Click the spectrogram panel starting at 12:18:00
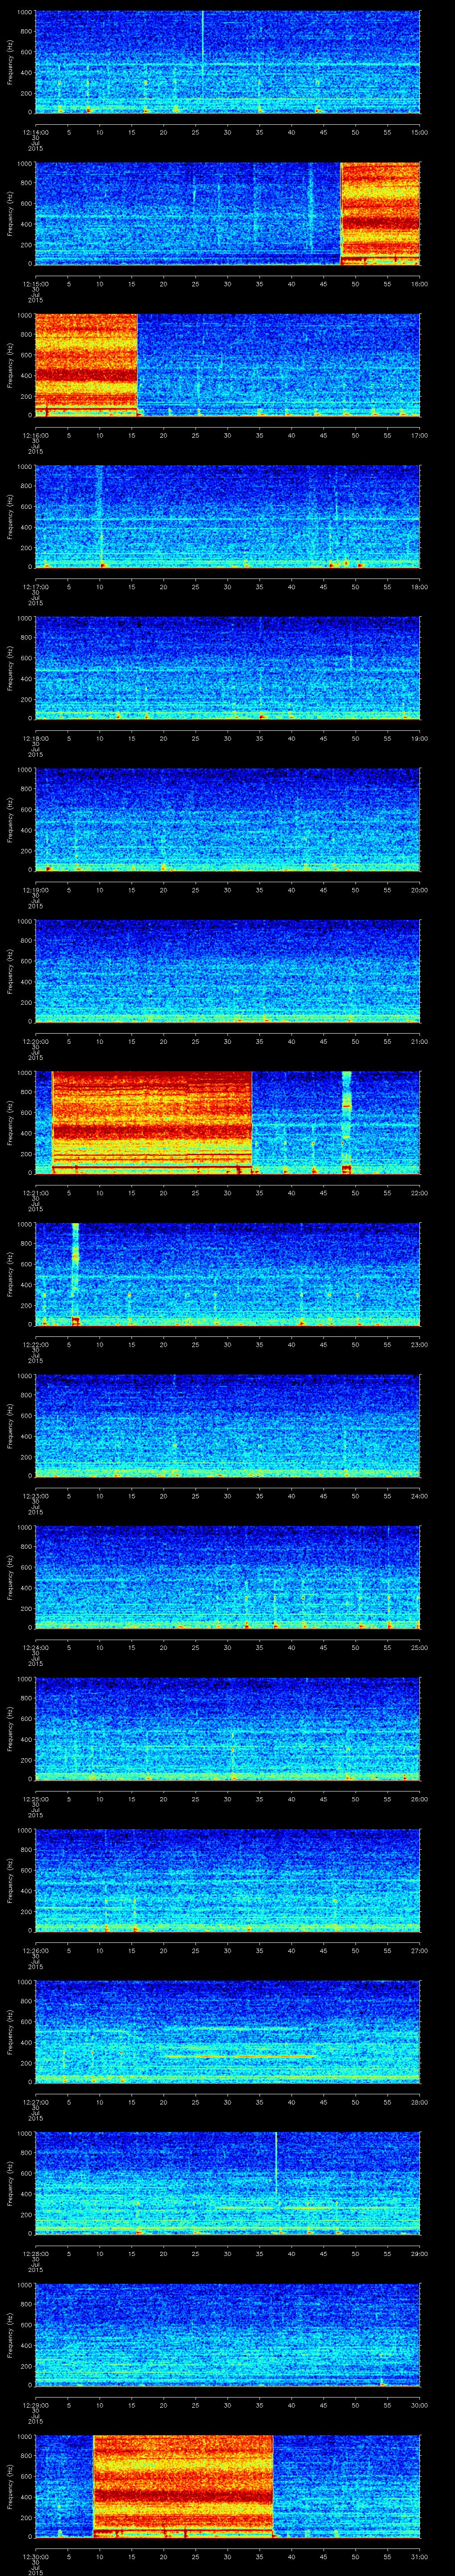This screenshot has height=2576, width=455. [227, 668]
